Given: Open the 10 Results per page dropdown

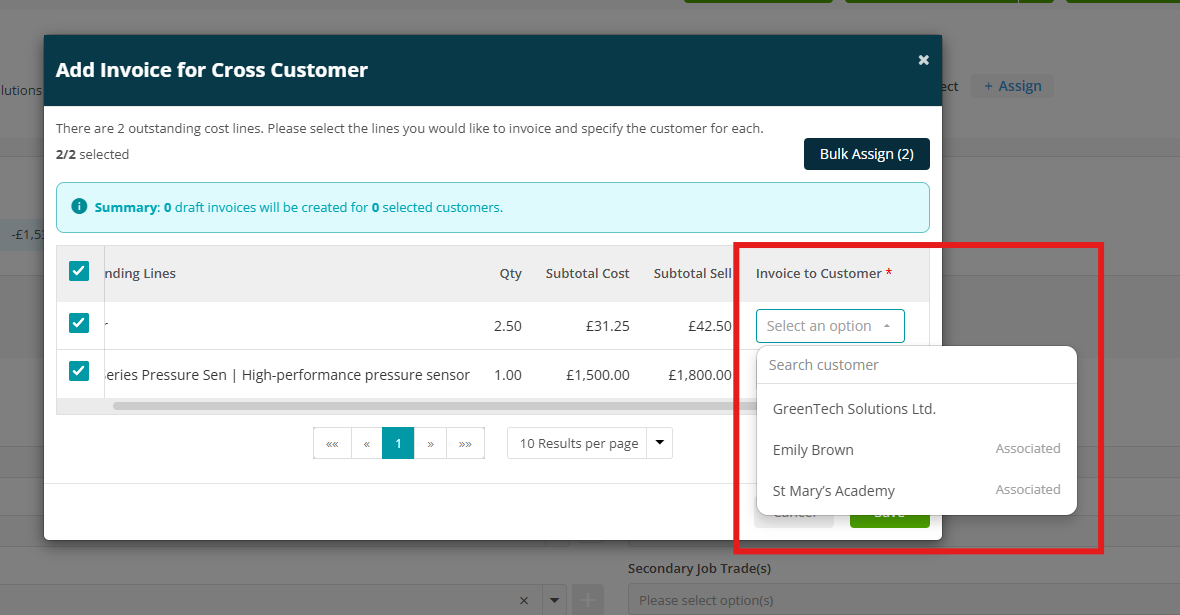Looking at the screenshot, I should point(589,443).
